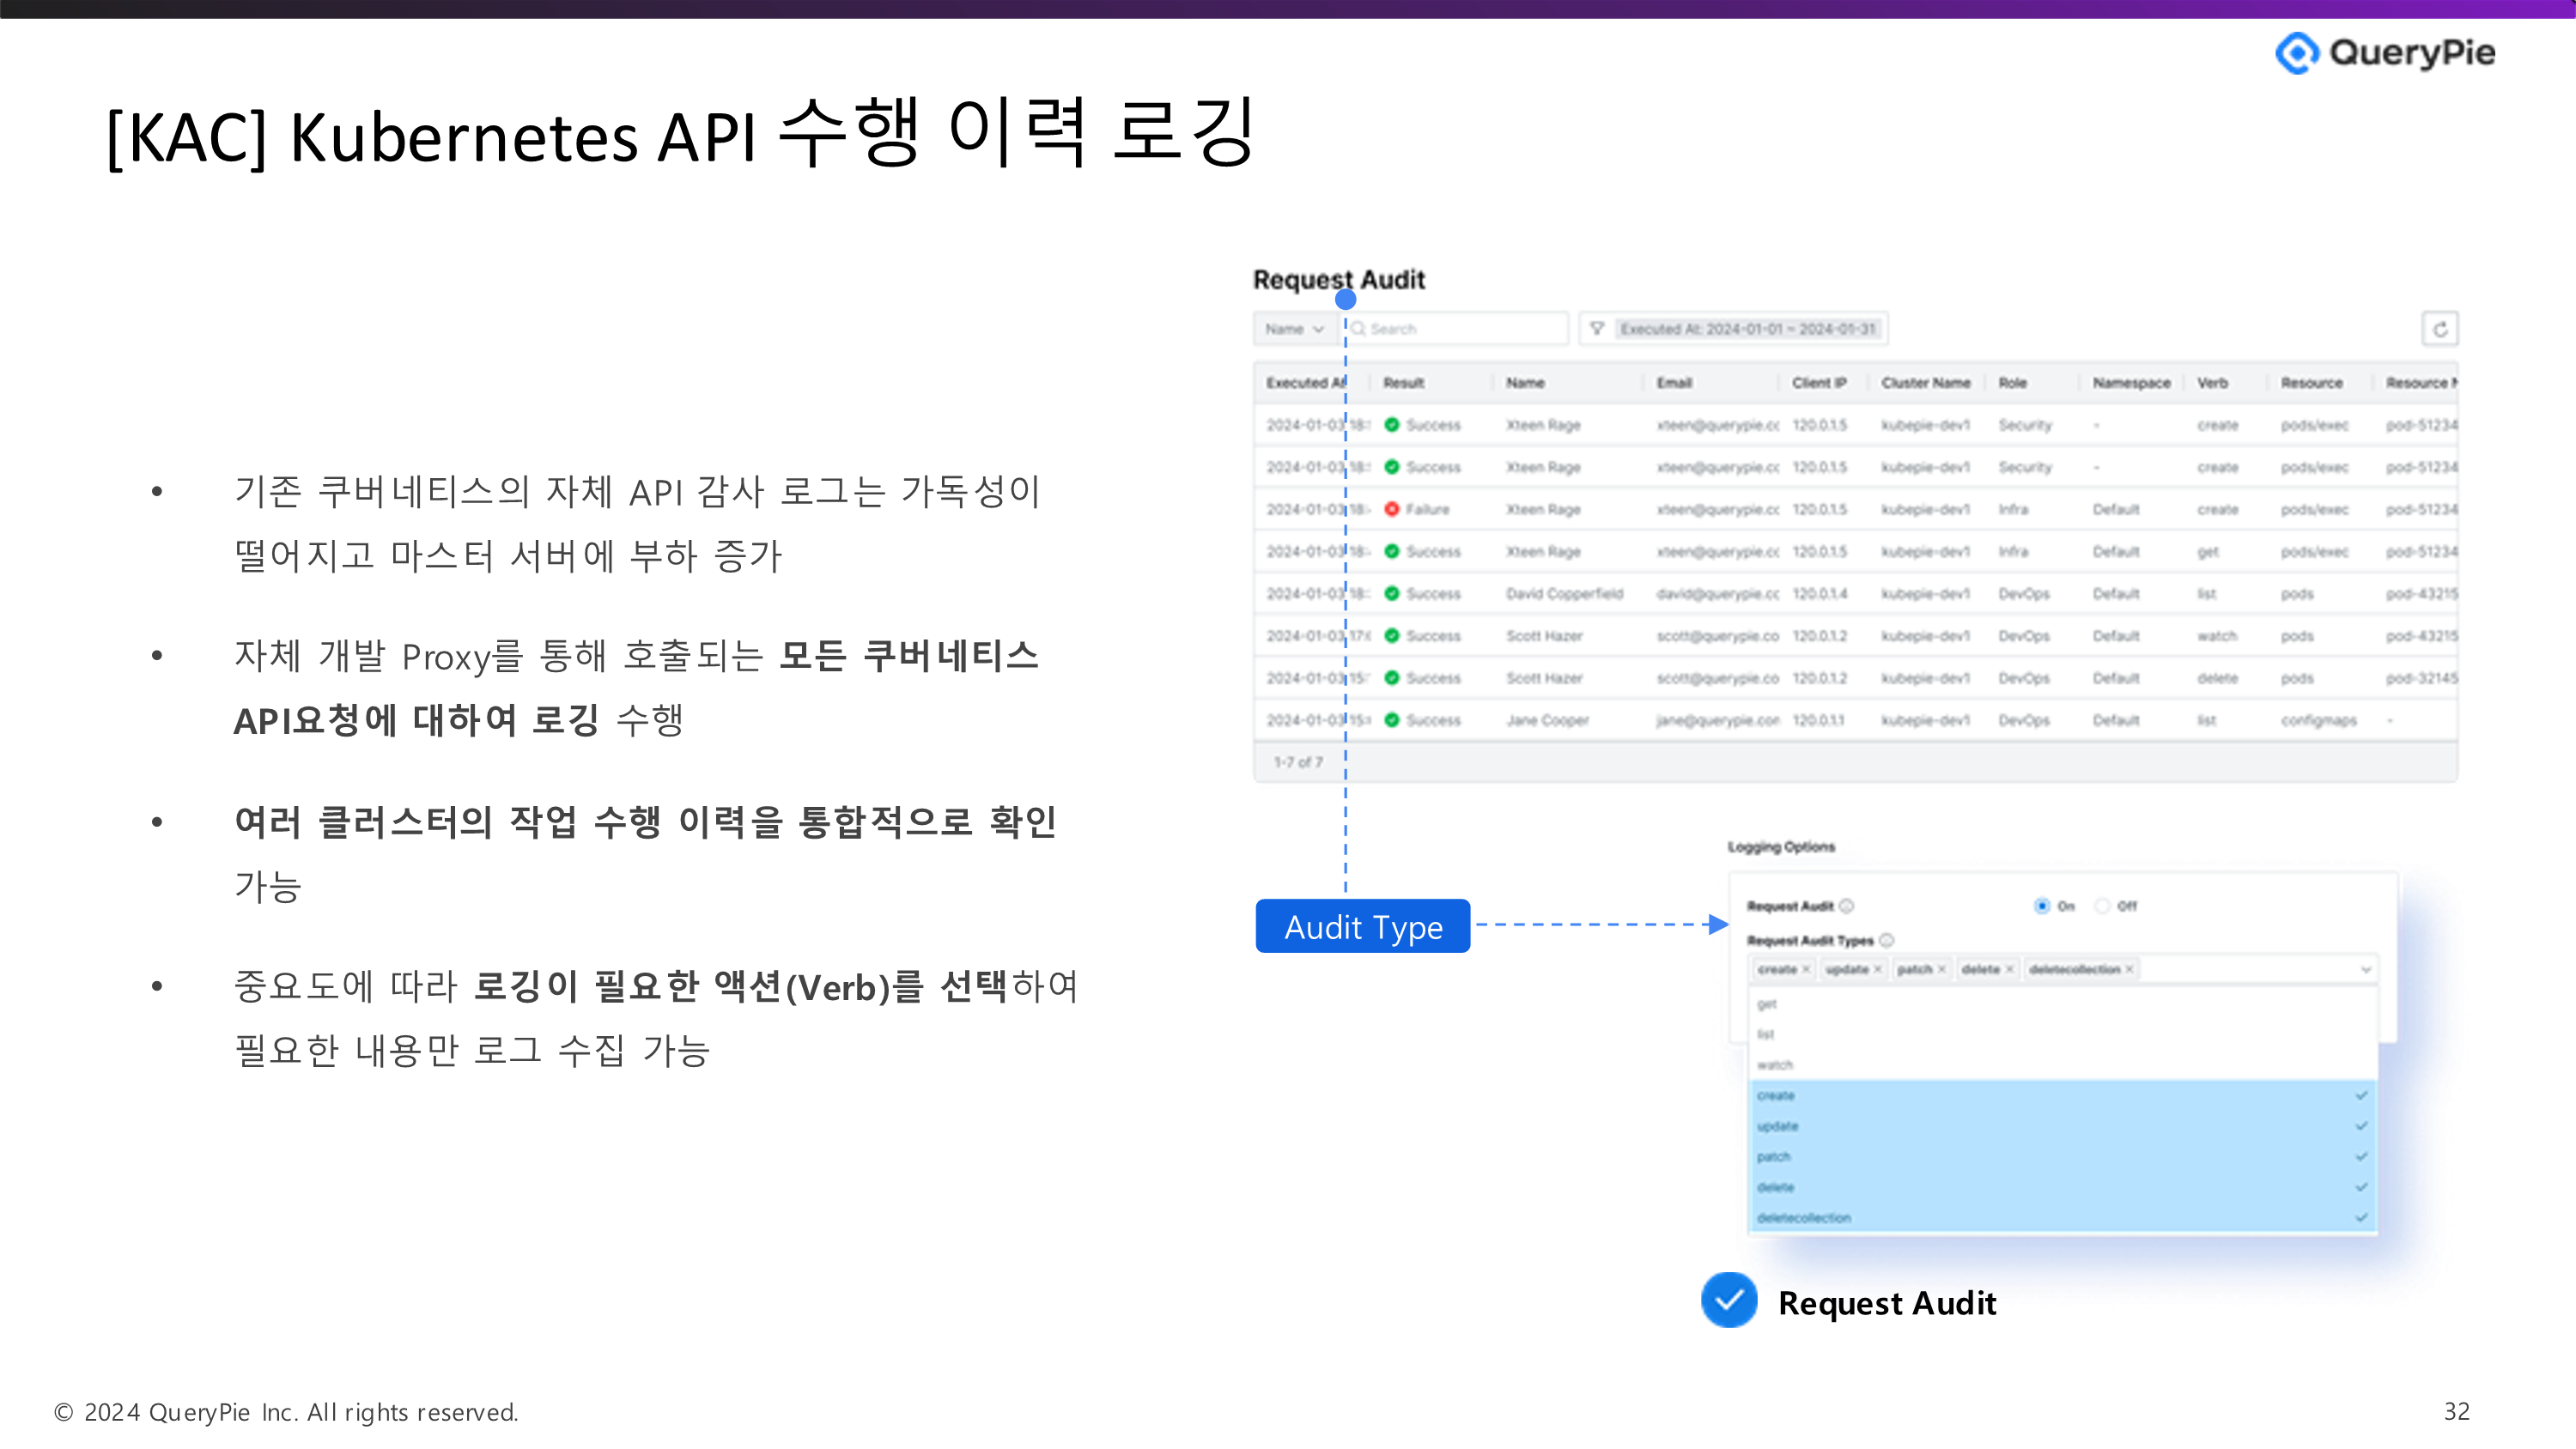Select the Request Audit 'On' radio
The width and height of the screenshot is (2576, 1449).
(2042, 906)
